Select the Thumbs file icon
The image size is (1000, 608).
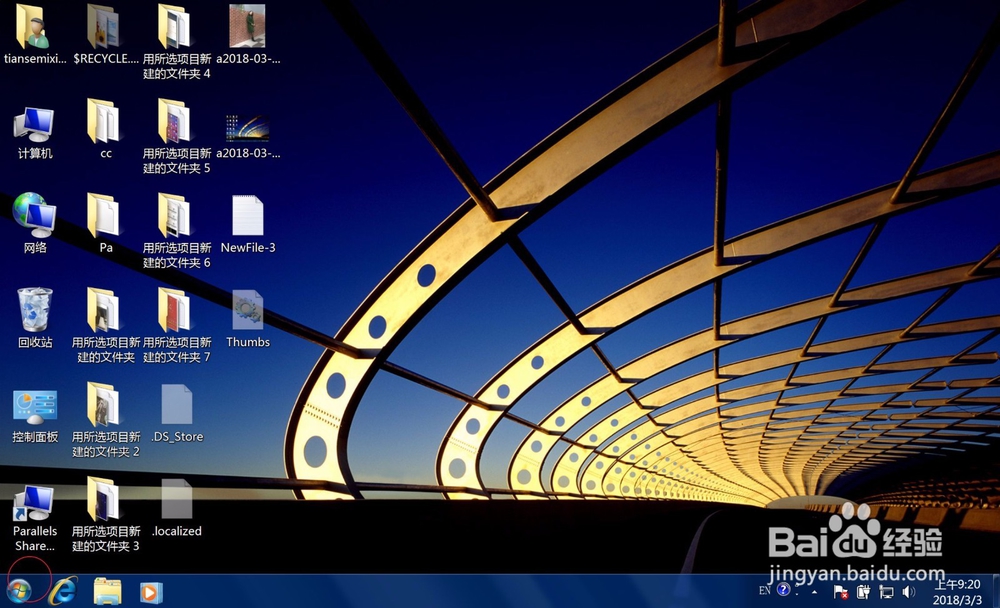(247, 310)
